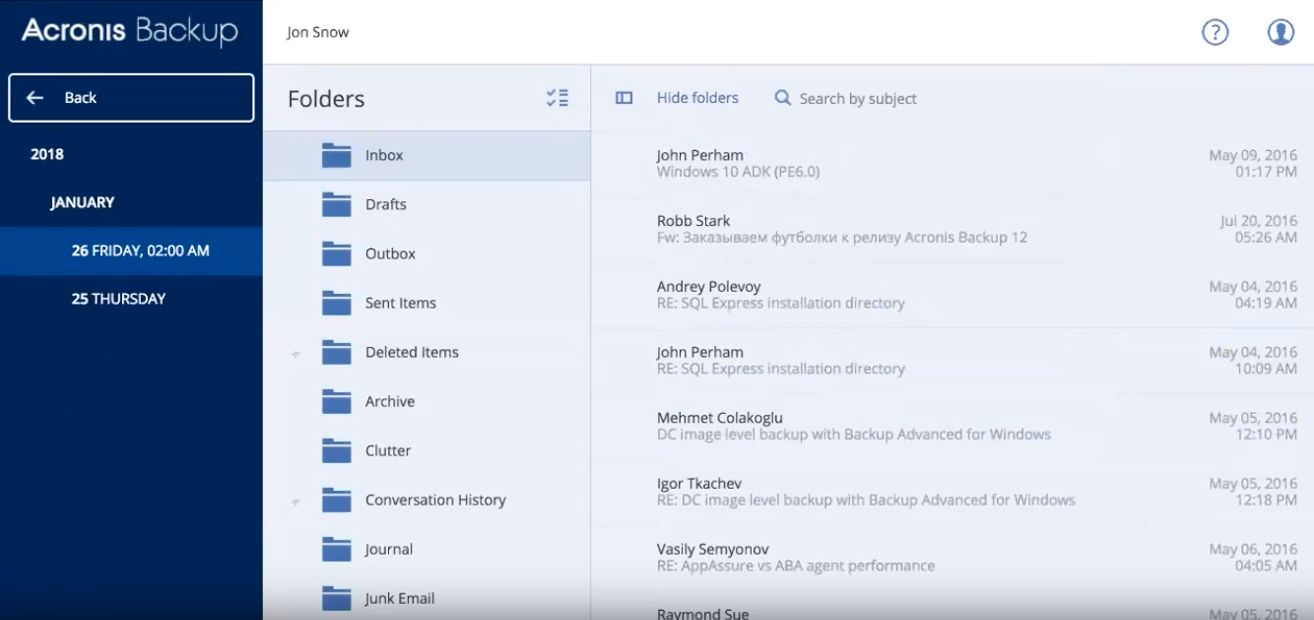Click the May 09, 2016 01:17 PM date

point(1253,163)
